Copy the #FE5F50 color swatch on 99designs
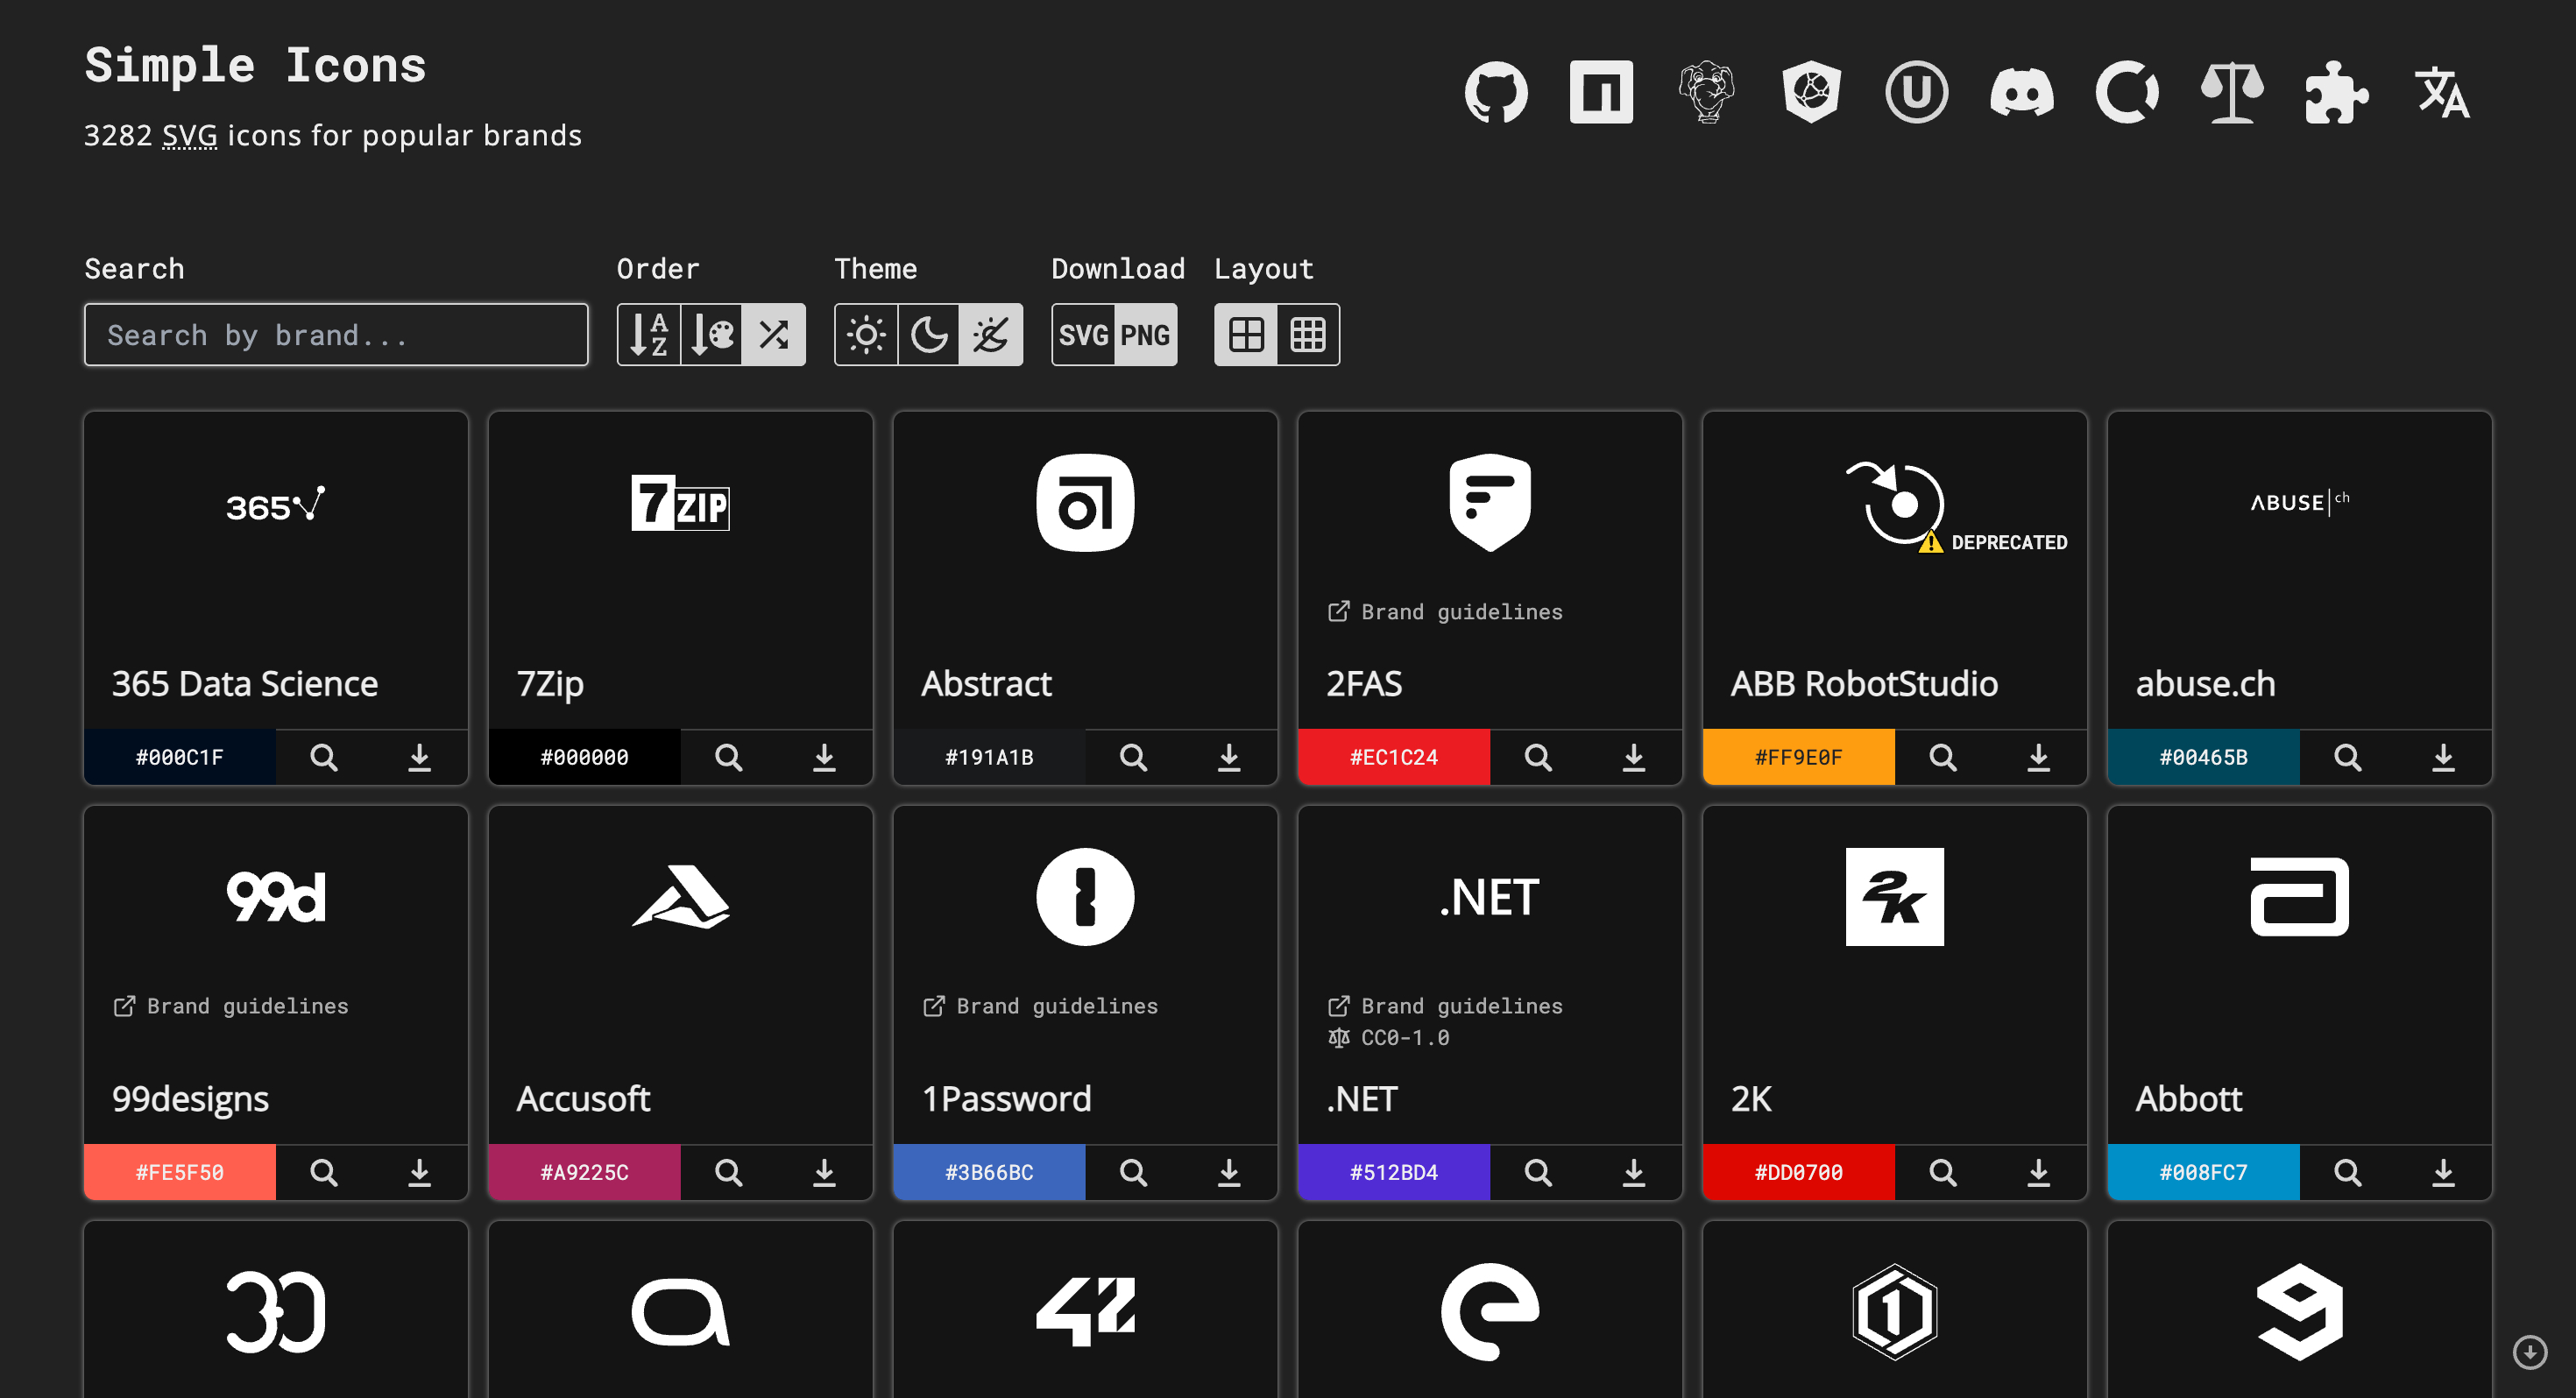 coord(179,1172)
